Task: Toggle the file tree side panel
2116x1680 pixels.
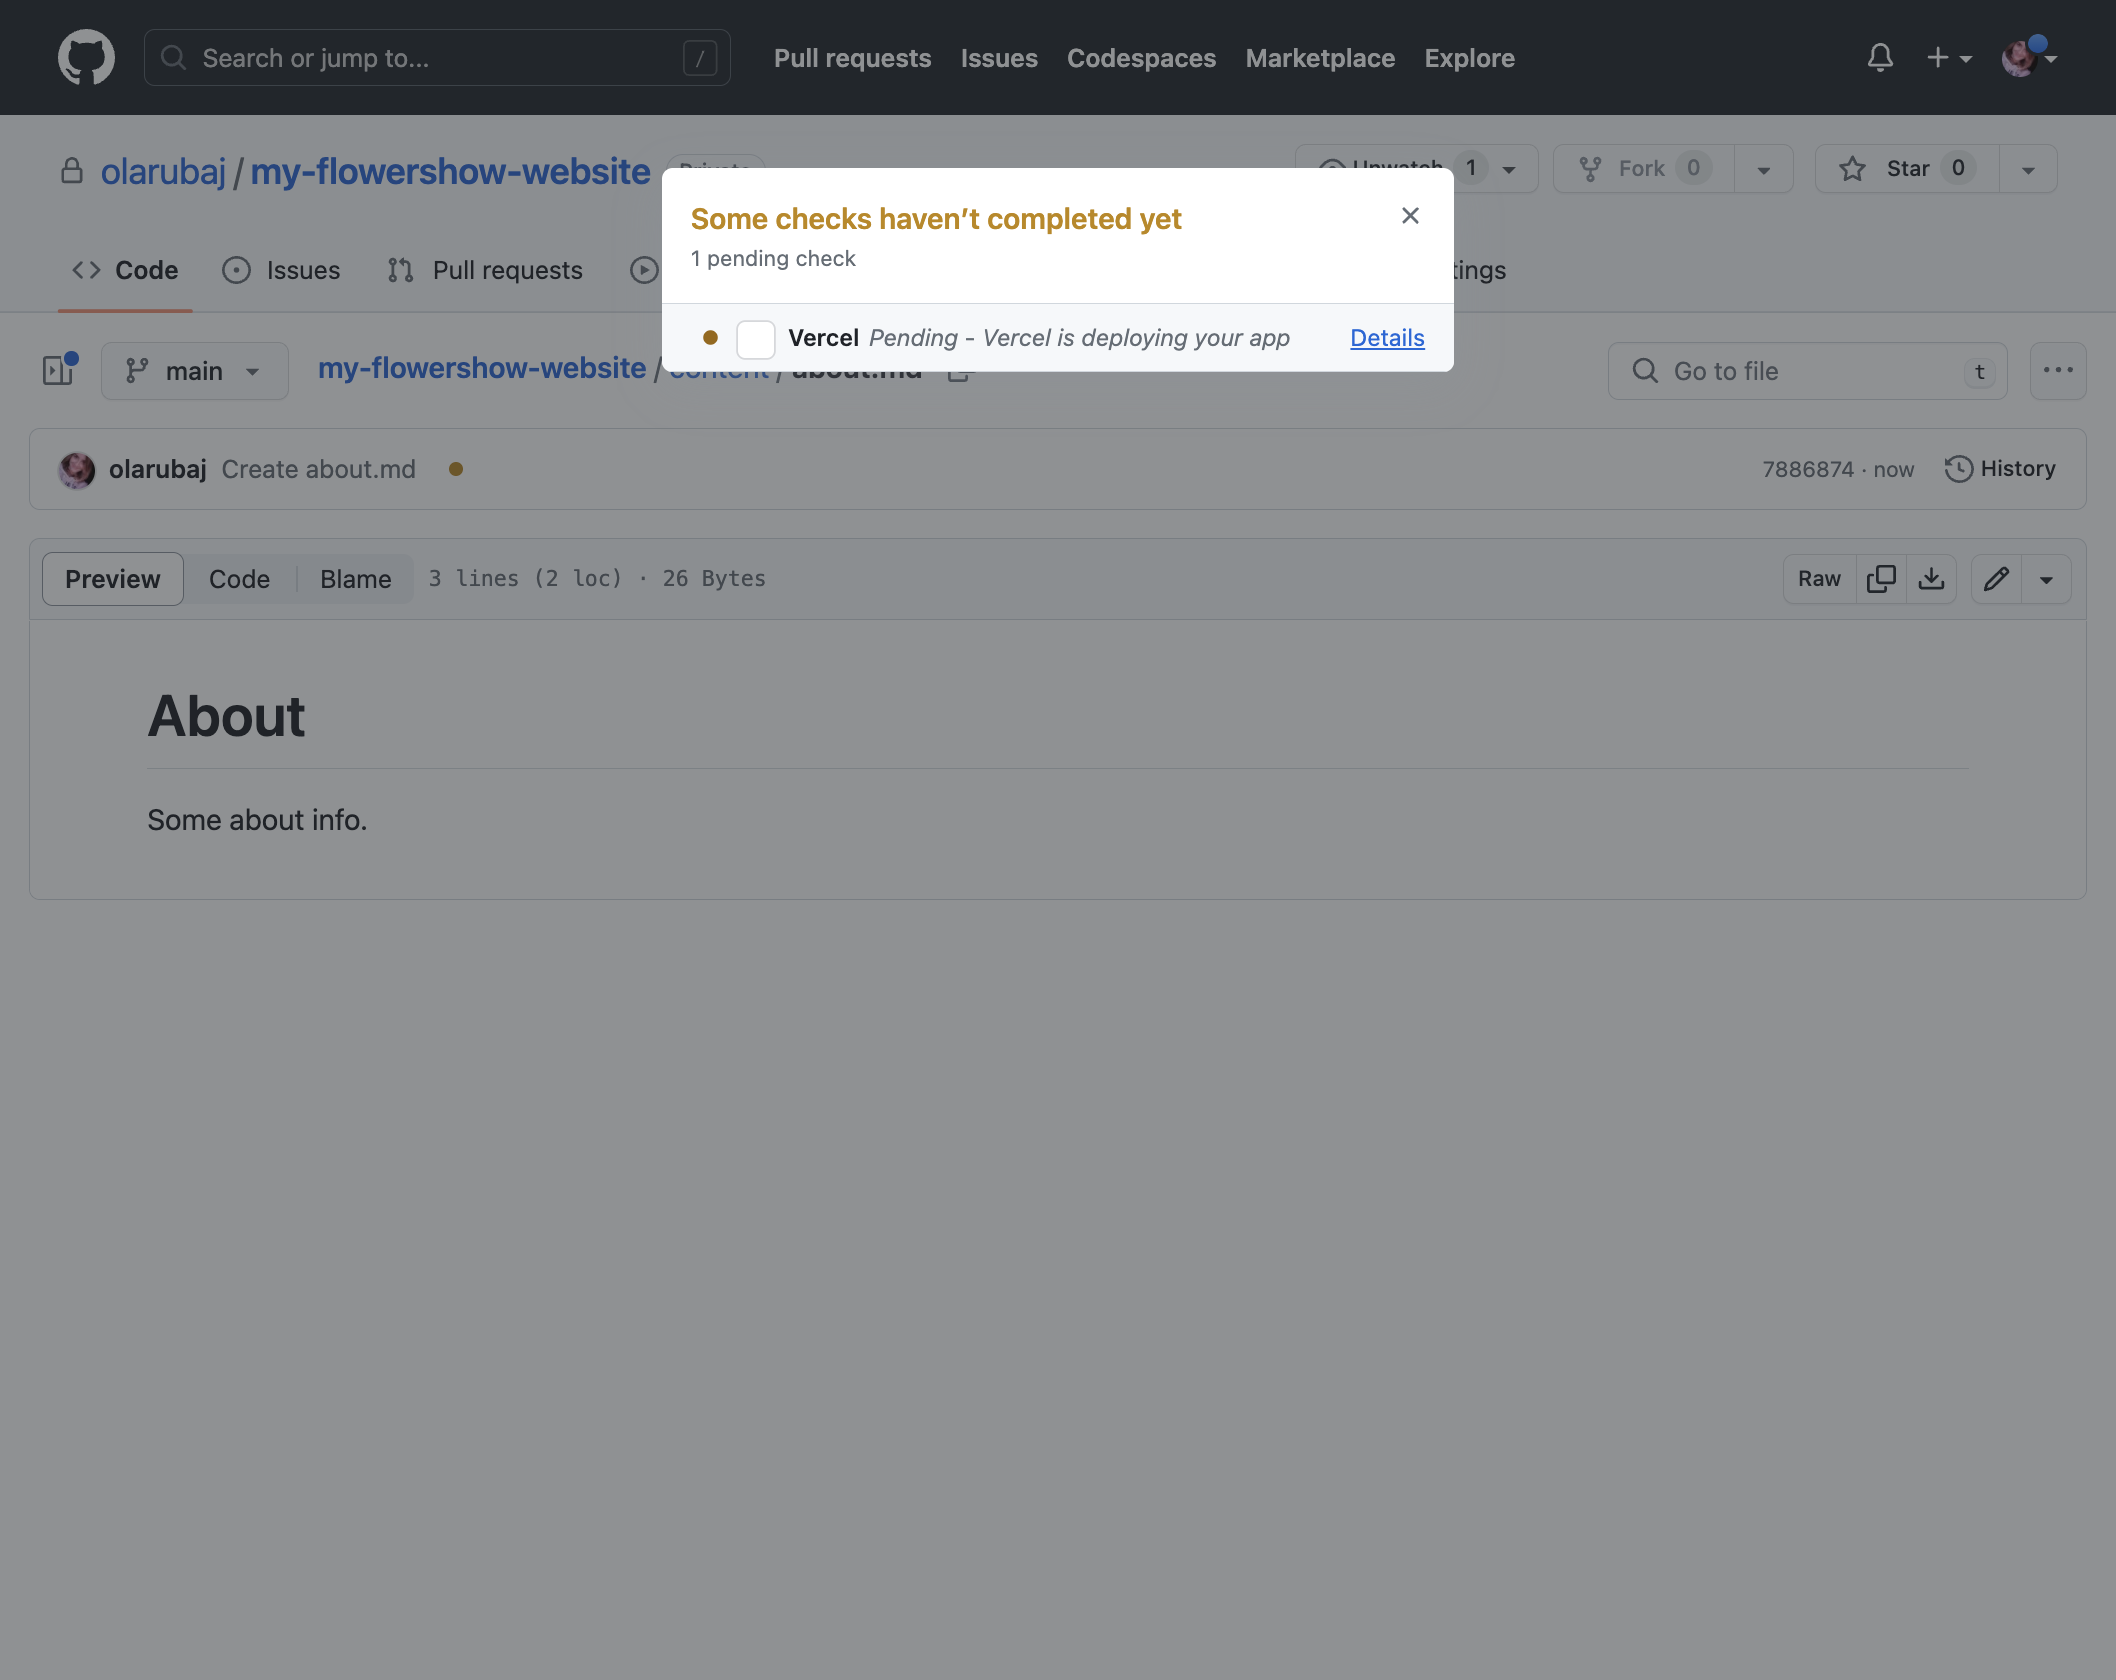Action: [x=59, y=371]
